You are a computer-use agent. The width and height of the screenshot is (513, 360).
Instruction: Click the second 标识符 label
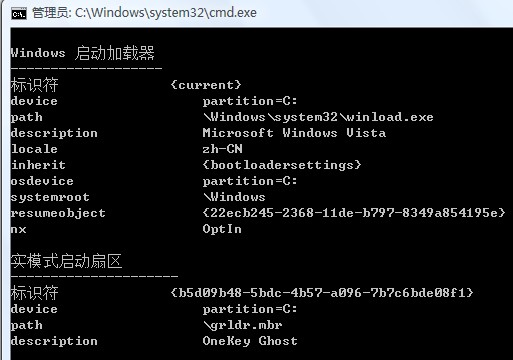coord(34,293)
